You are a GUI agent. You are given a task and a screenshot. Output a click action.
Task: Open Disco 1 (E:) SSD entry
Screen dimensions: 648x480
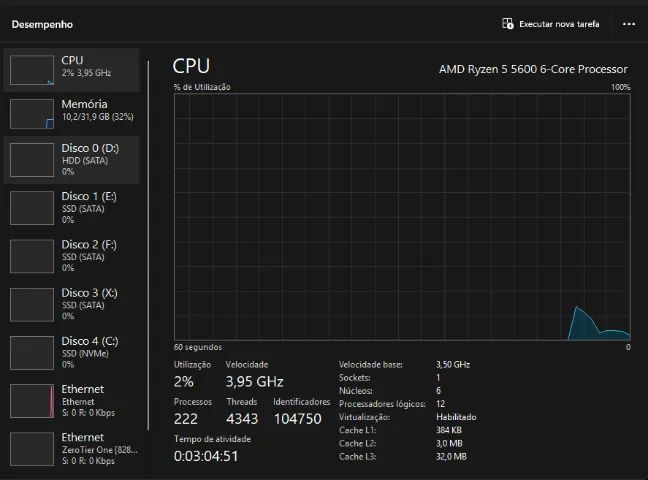71,208
